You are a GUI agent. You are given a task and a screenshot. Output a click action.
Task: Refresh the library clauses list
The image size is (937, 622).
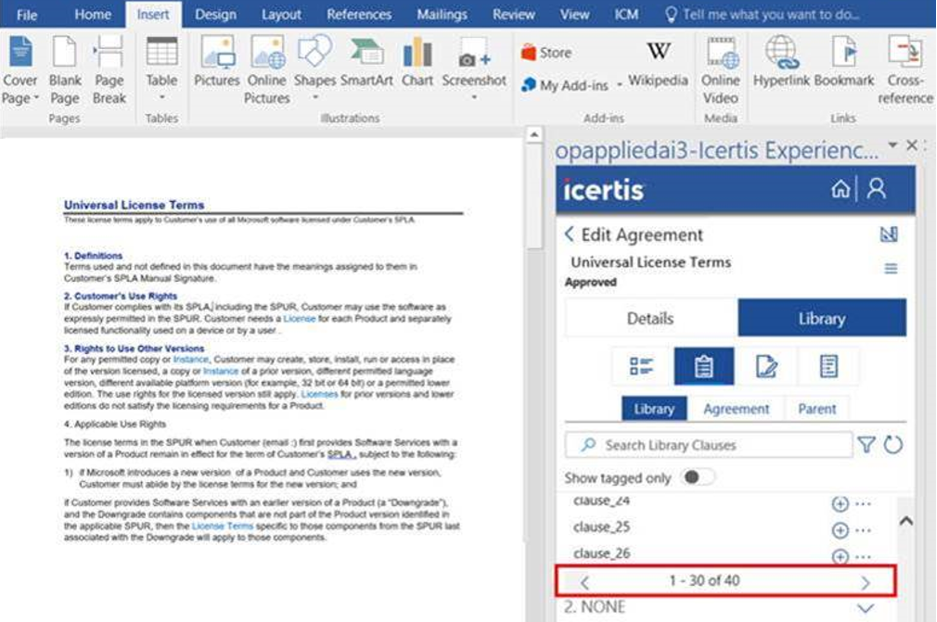pyautogui.click(x=893, y=445)
